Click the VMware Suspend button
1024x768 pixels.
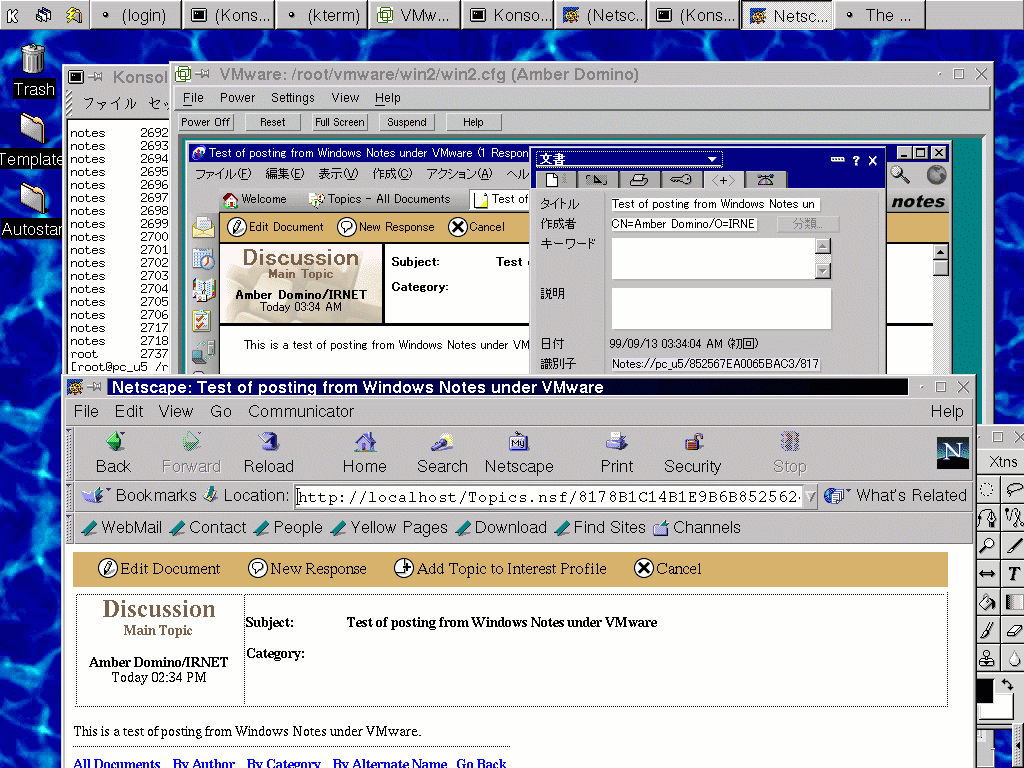[406, 122]
